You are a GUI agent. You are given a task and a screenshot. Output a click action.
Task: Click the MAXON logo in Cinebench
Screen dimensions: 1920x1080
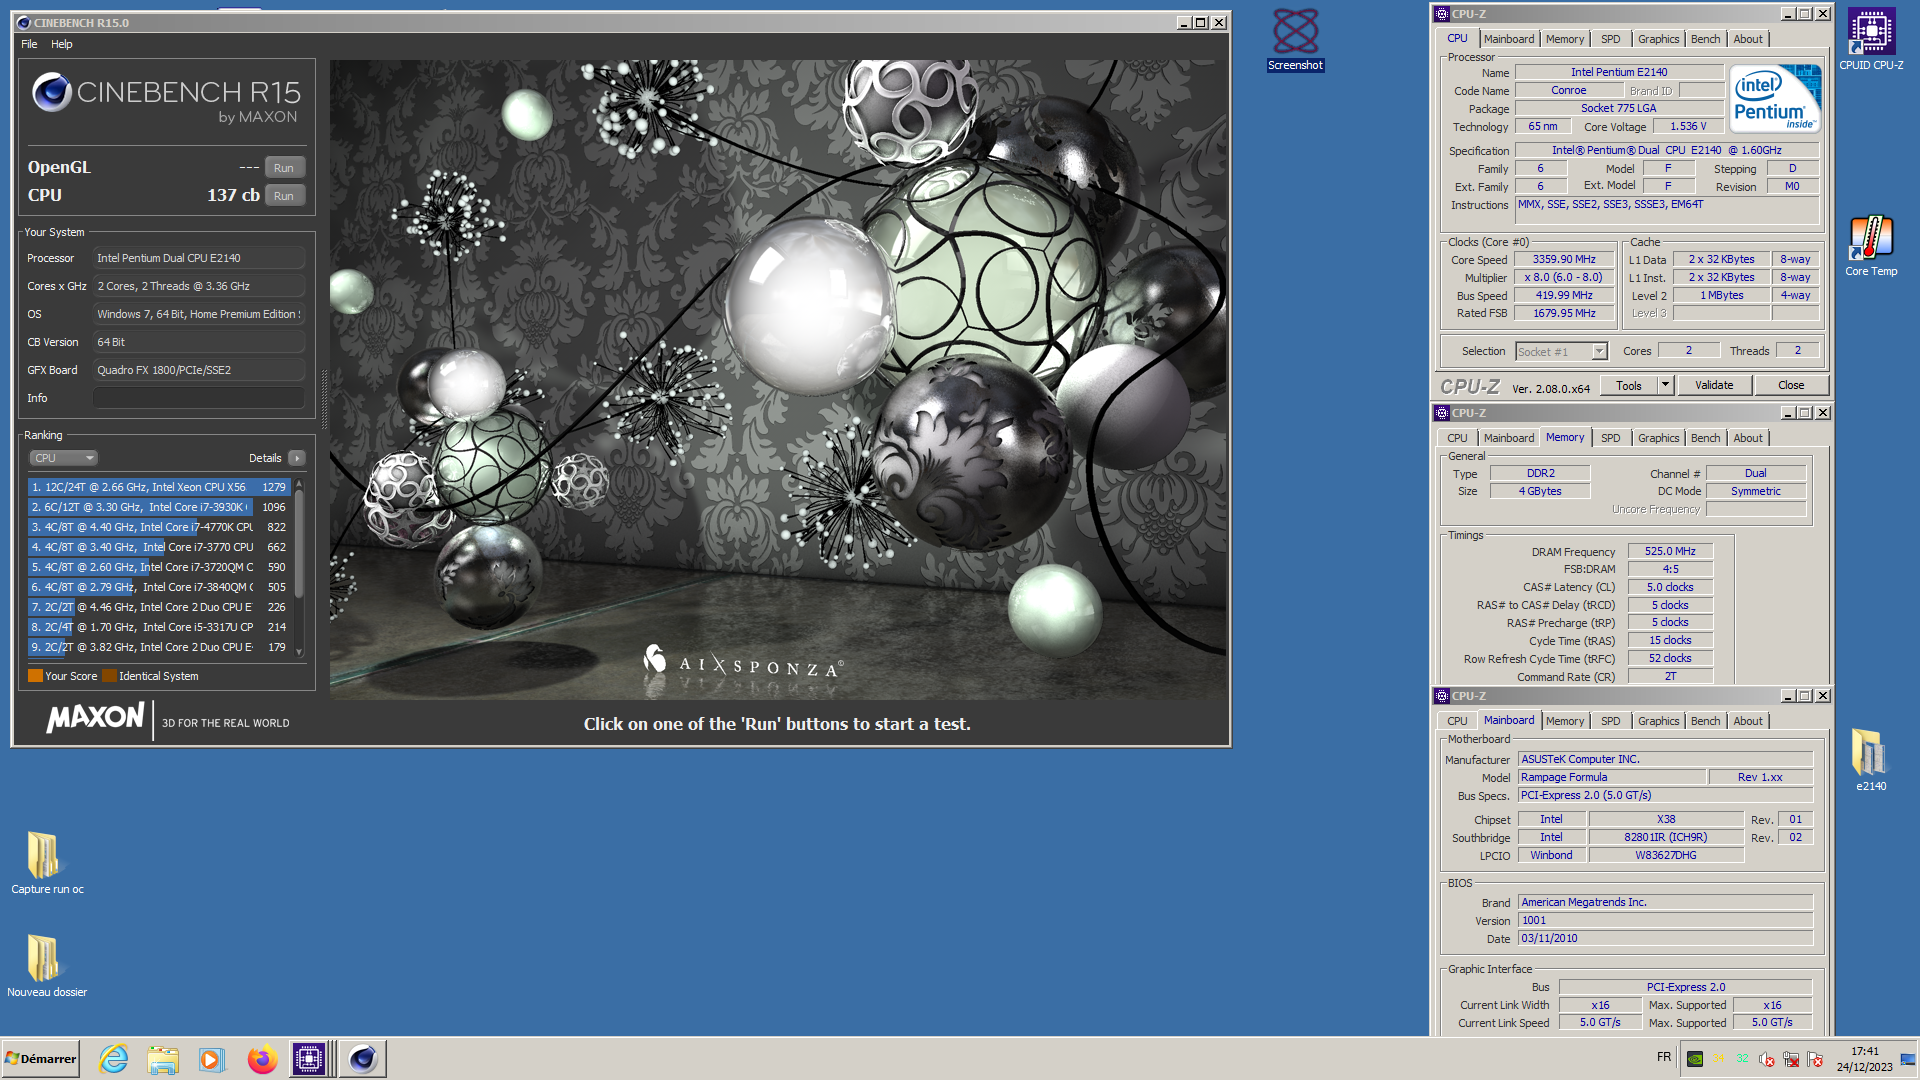(95, 718)
